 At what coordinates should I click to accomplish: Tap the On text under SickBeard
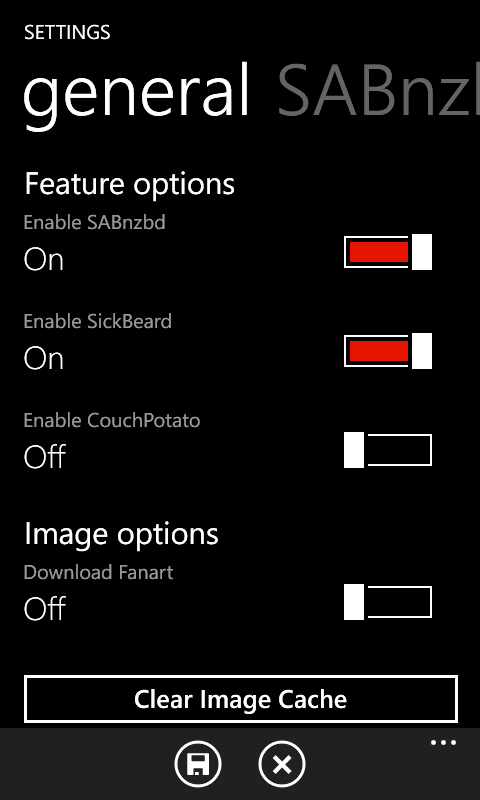[44, 359]
